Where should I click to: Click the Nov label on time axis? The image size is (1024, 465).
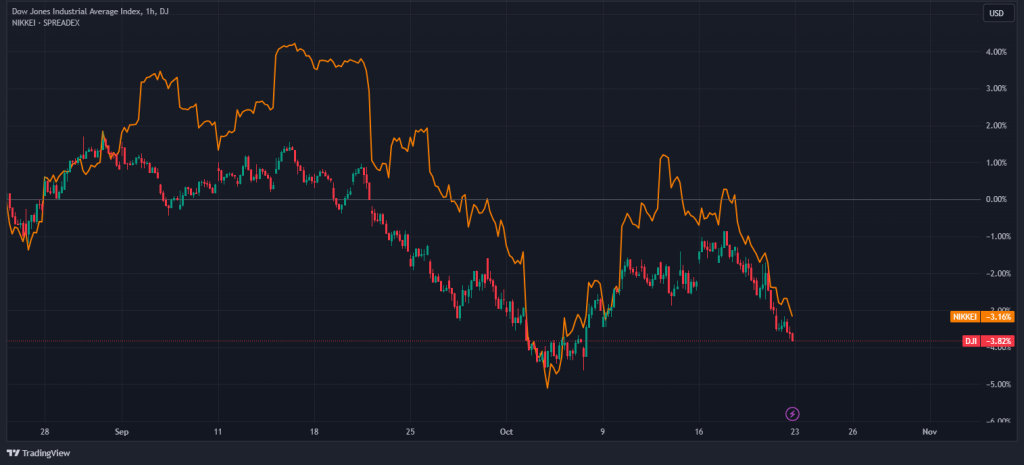930,432
